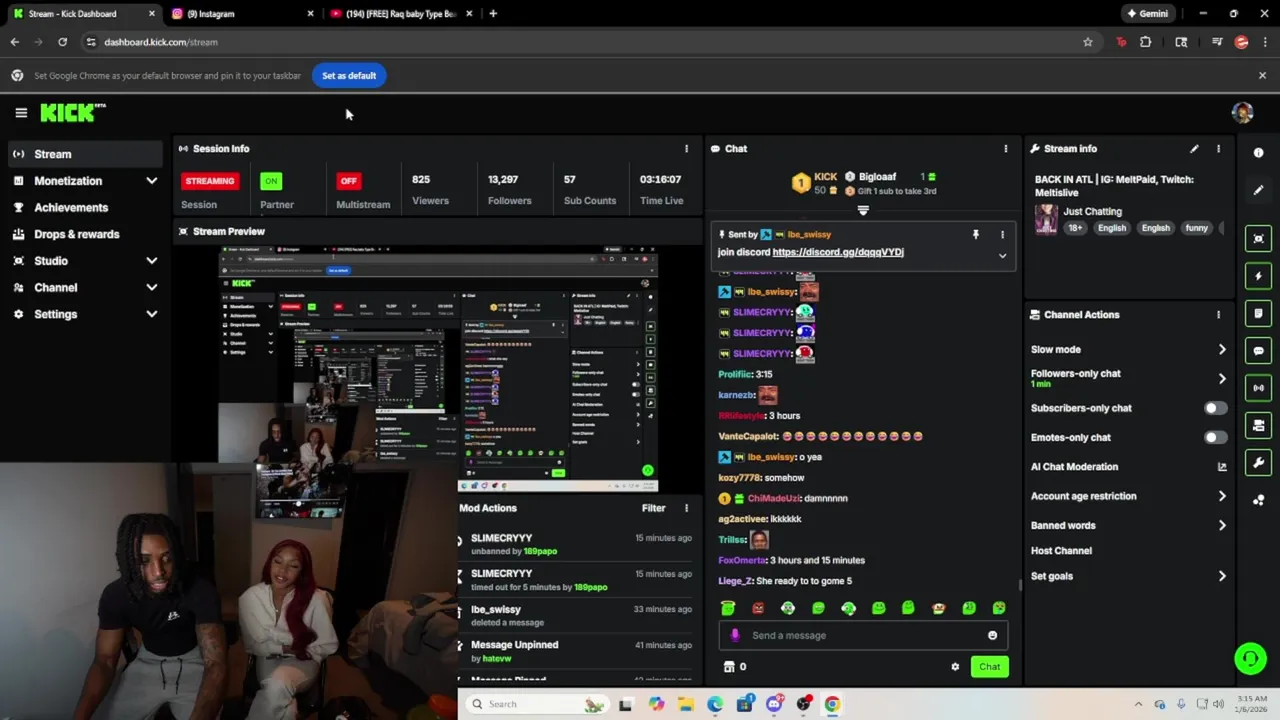Click Set as default for Chrome
This screenshot has width=1280, height=720.
click(x=349, y=76)
